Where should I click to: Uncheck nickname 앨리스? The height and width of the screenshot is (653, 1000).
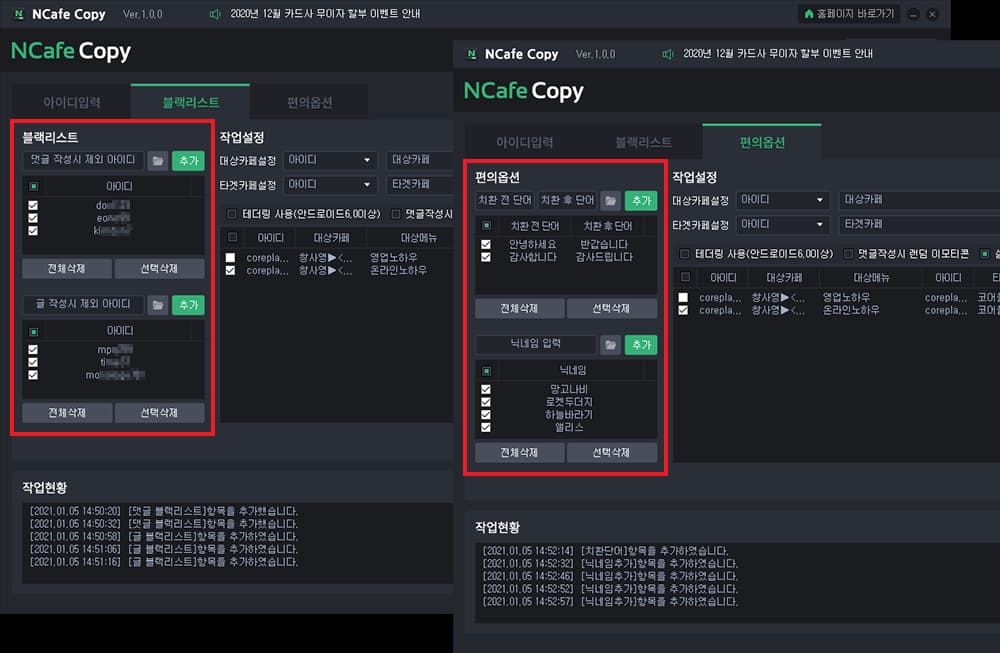(486, 427)
